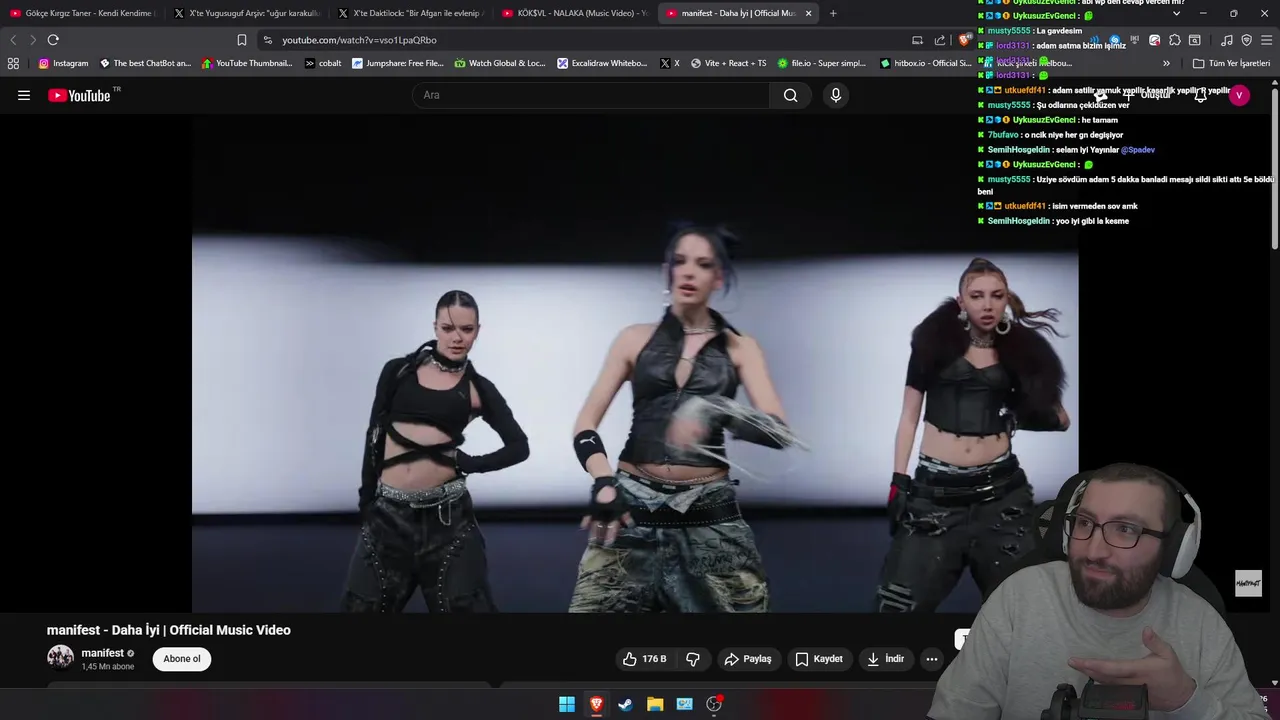Open hitbox.io - Official Si bookmark
This screenshot has width=1280, height=720.
pos(925,63)
